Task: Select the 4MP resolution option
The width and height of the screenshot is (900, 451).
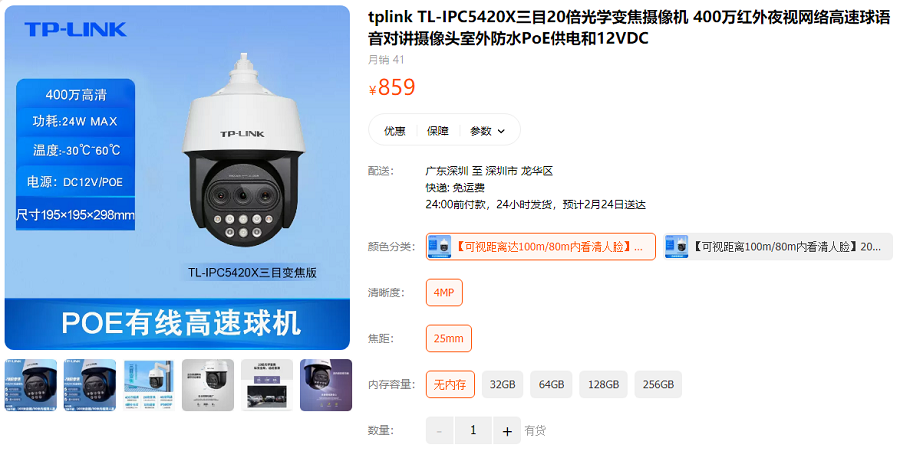Action: tap(444, 293)
